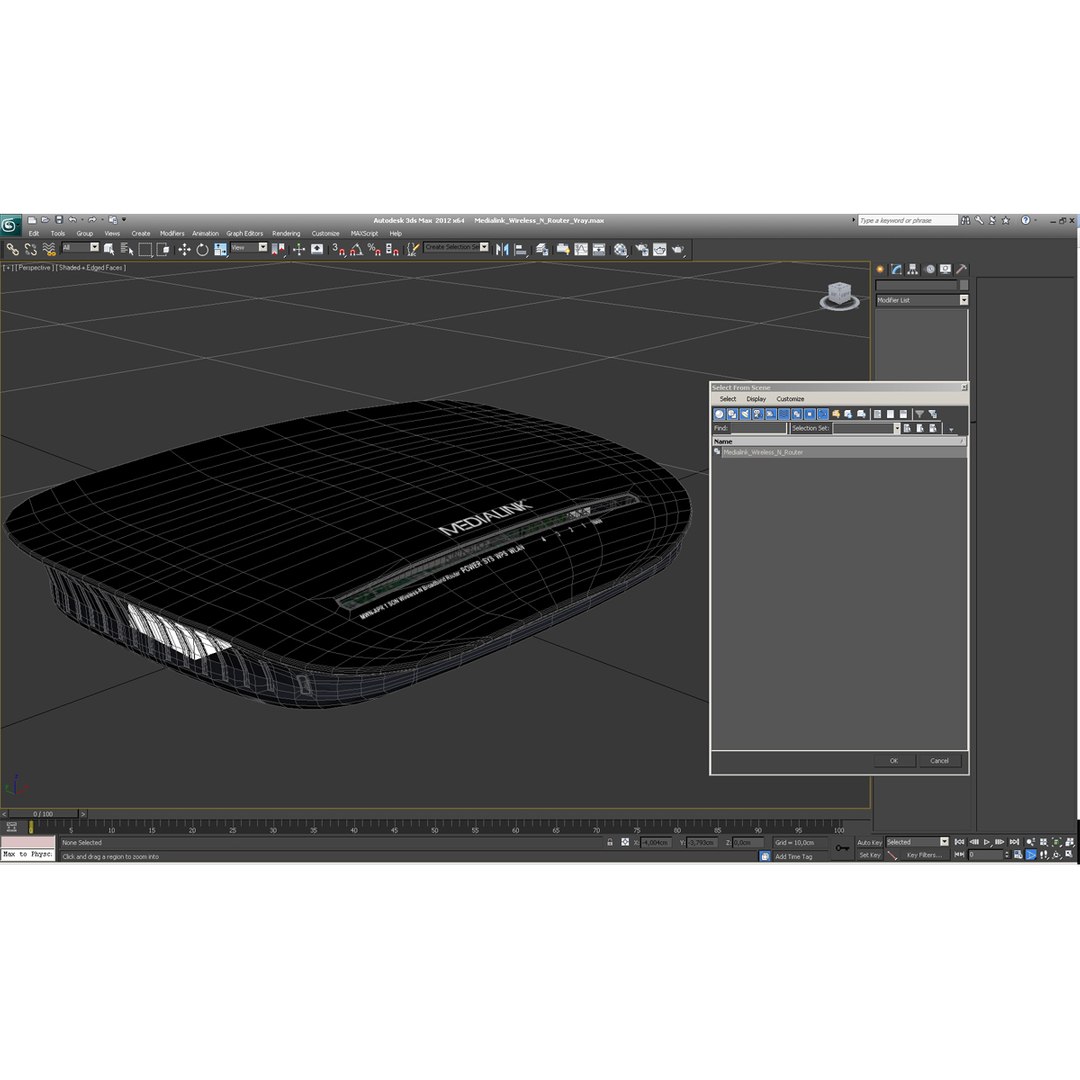Viewport: 1080px width, 1080px height.
Task: Switch to the Modify command panel tab
Action: coord(897,269)
